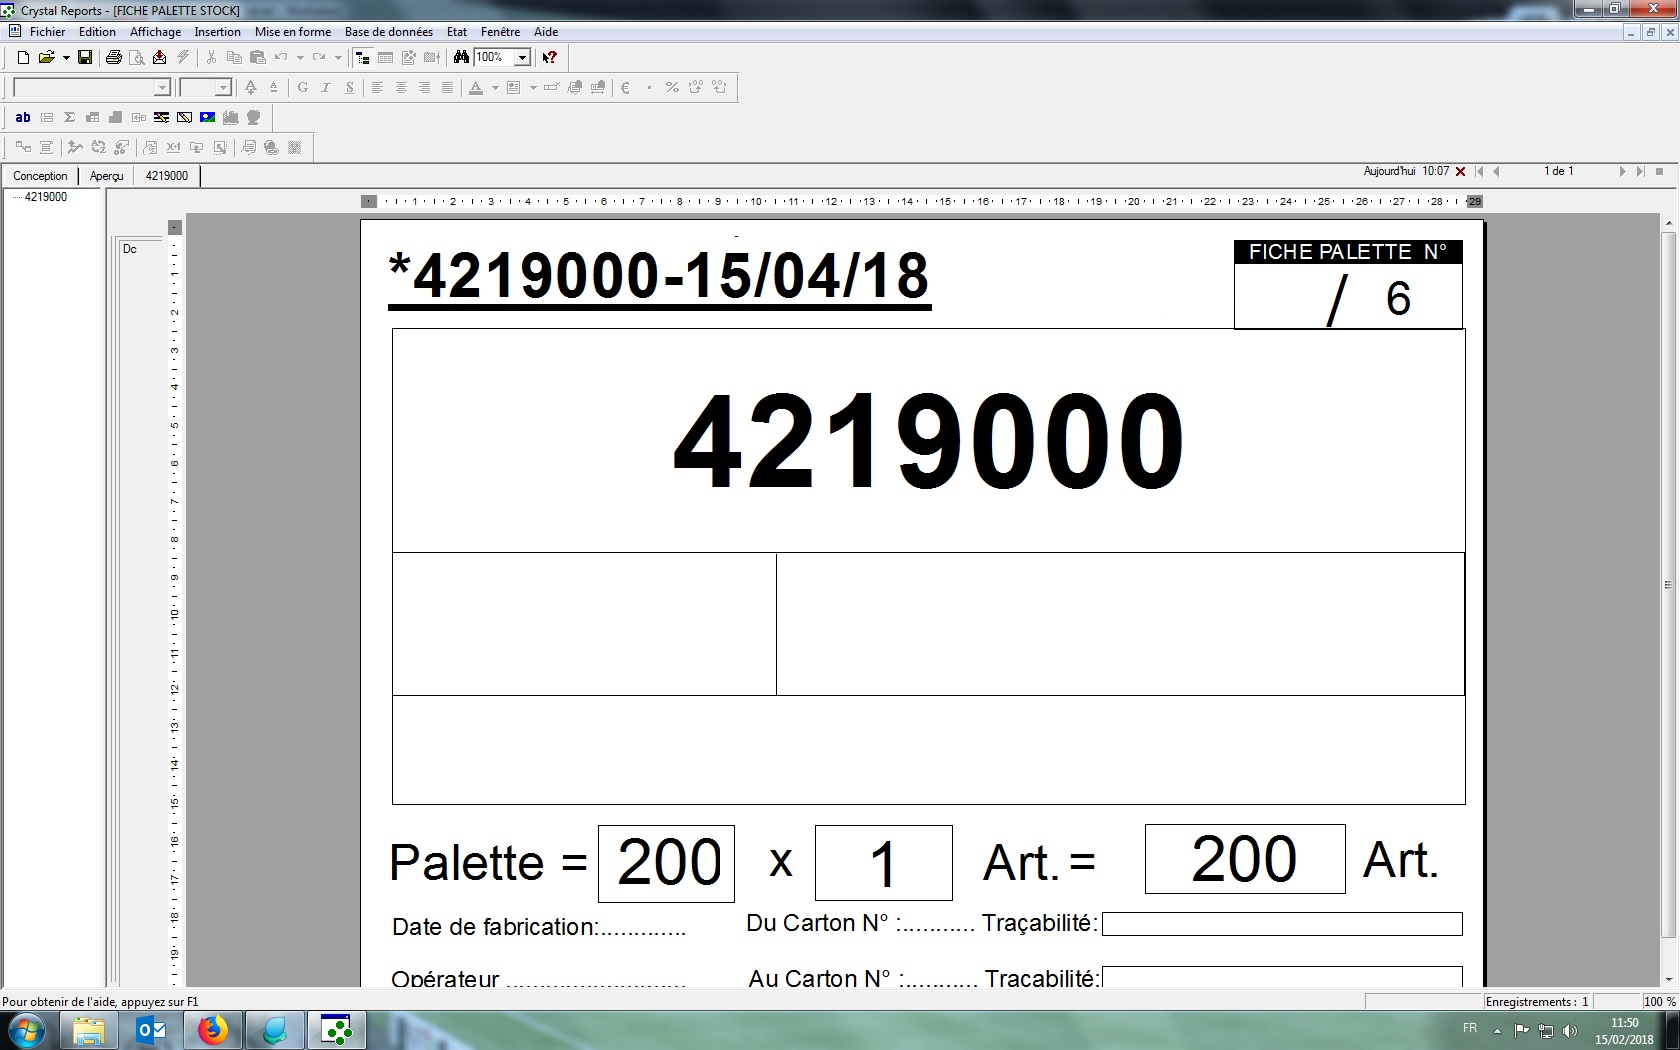Image resolution: width=1680 pixels, height=1050 pixels.
Task: Click the Paste clipboard icon
Action: coord(257,58)
